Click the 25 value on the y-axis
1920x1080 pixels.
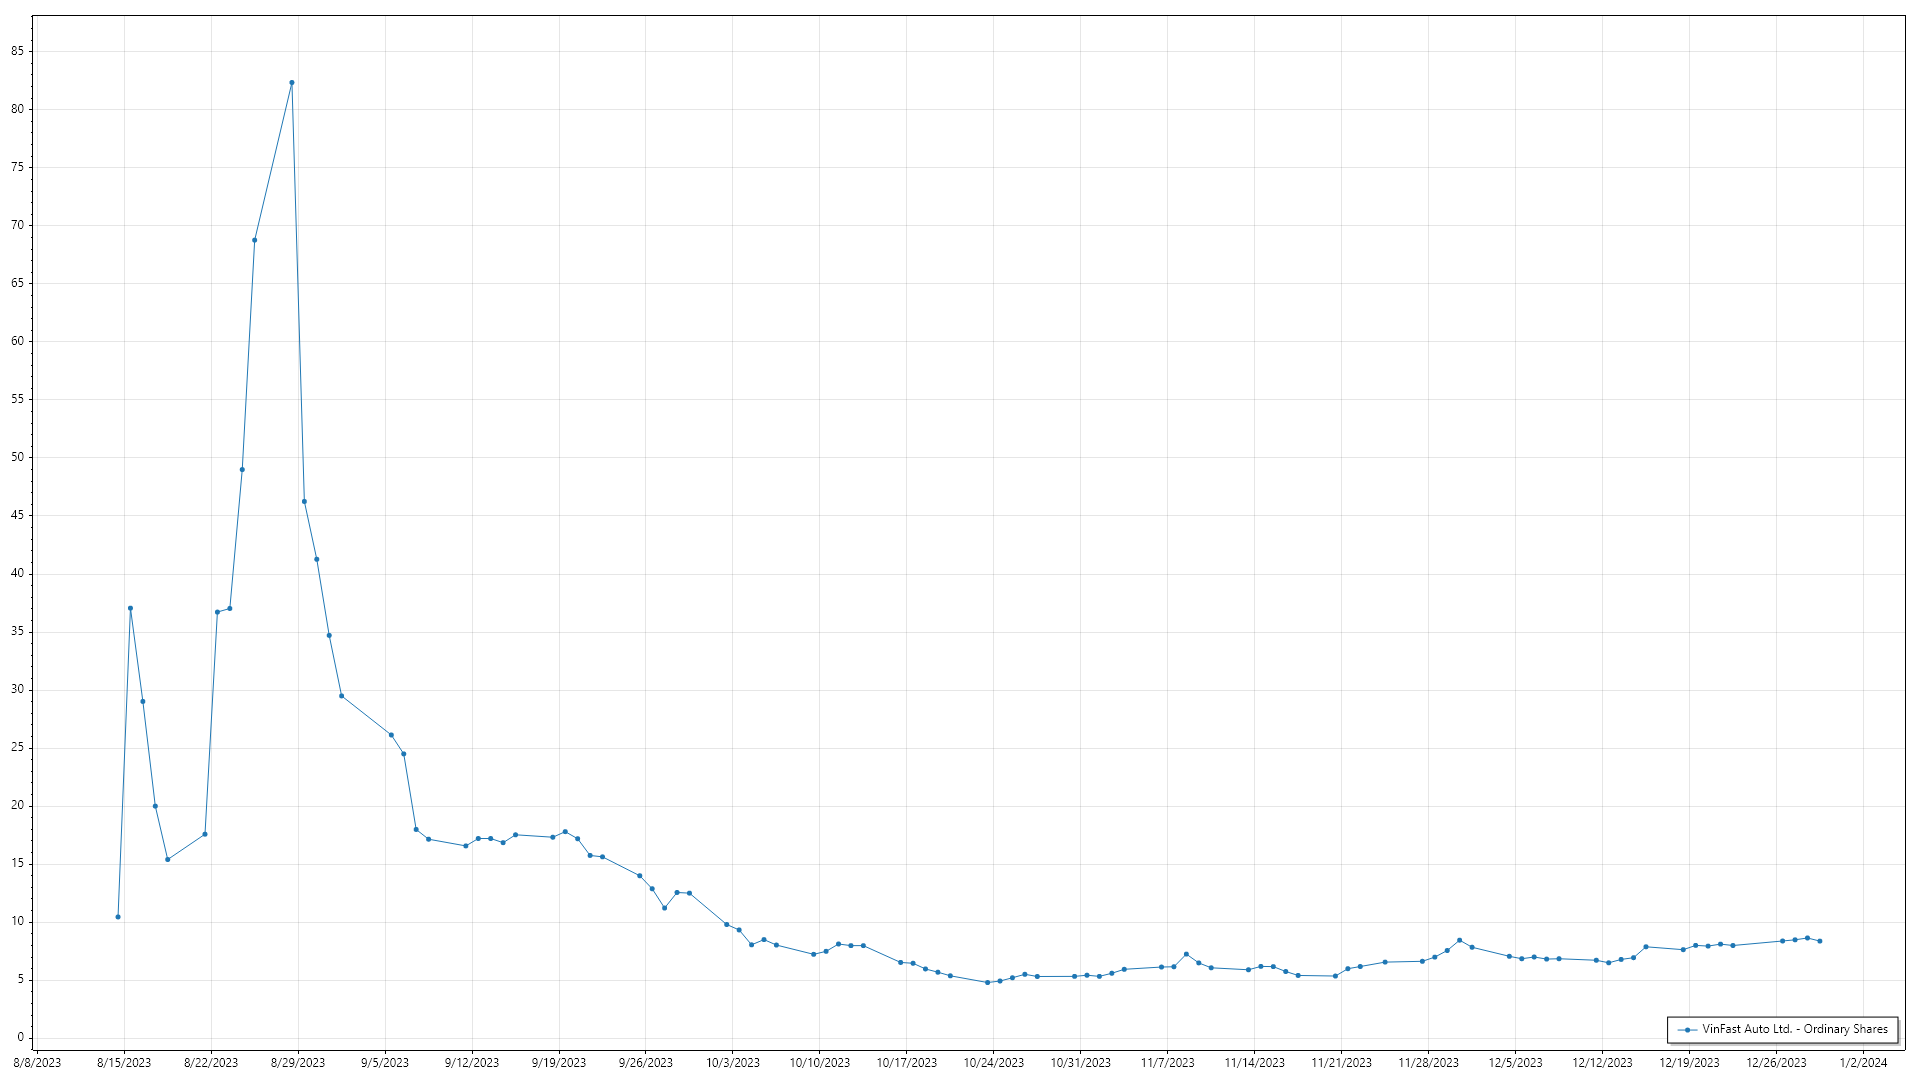(17, 748)
